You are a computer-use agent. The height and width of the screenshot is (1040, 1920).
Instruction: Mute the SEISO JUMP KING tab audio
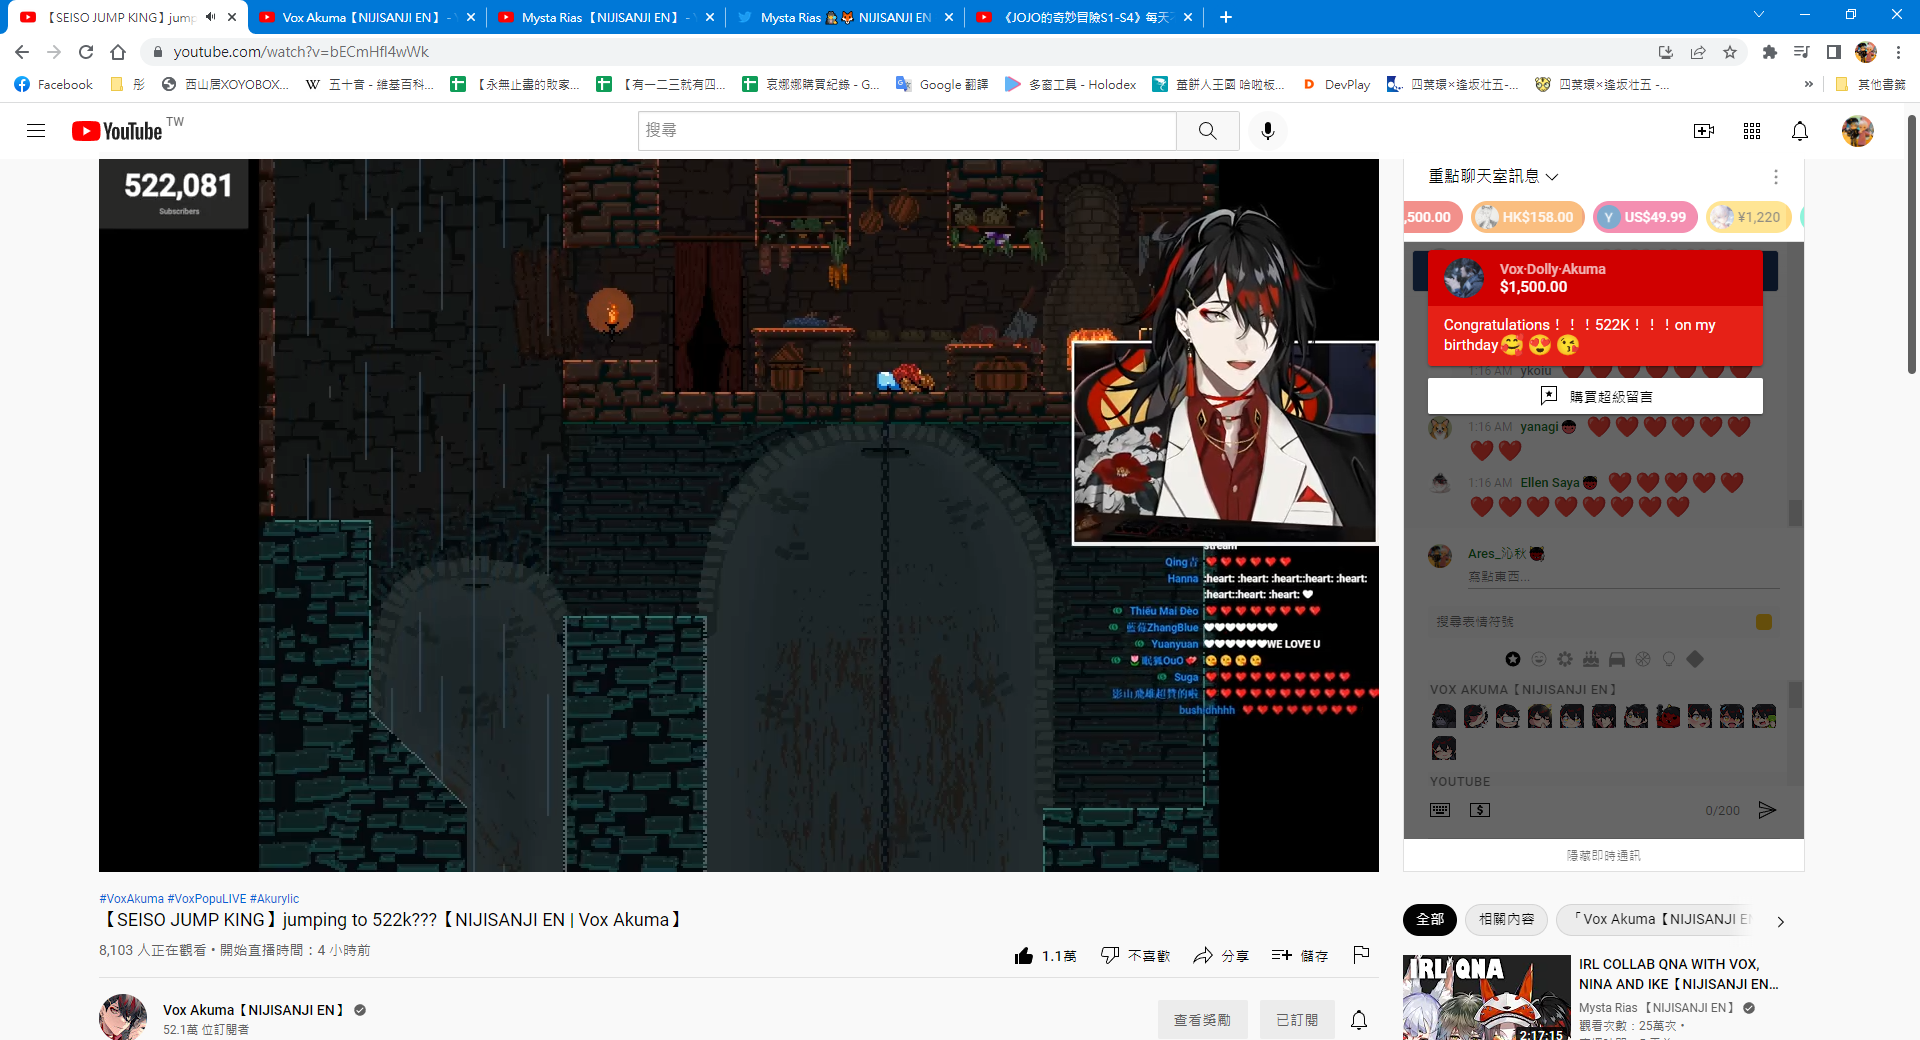(210, 17)
